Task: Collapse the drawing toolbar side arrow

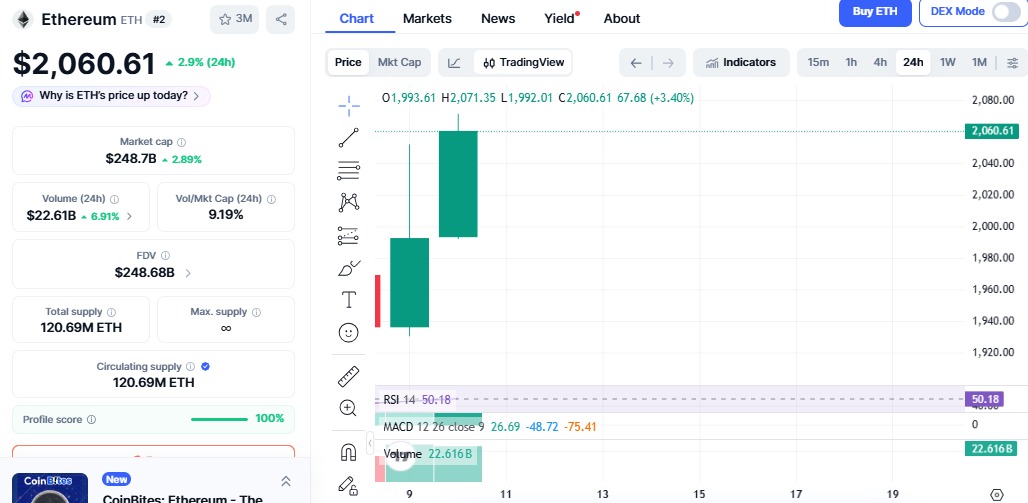Action: (370, 443)
